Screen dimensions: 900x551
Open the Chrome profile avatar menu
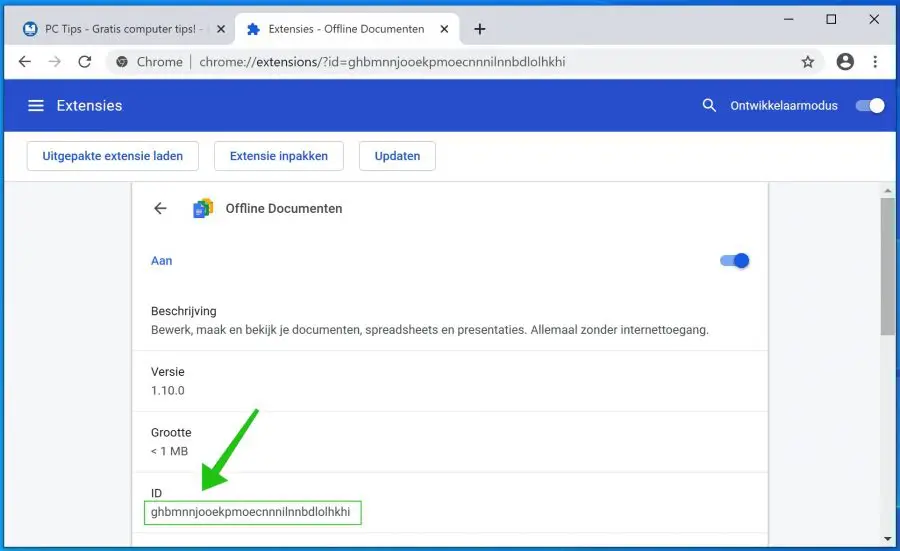(845, 61)
